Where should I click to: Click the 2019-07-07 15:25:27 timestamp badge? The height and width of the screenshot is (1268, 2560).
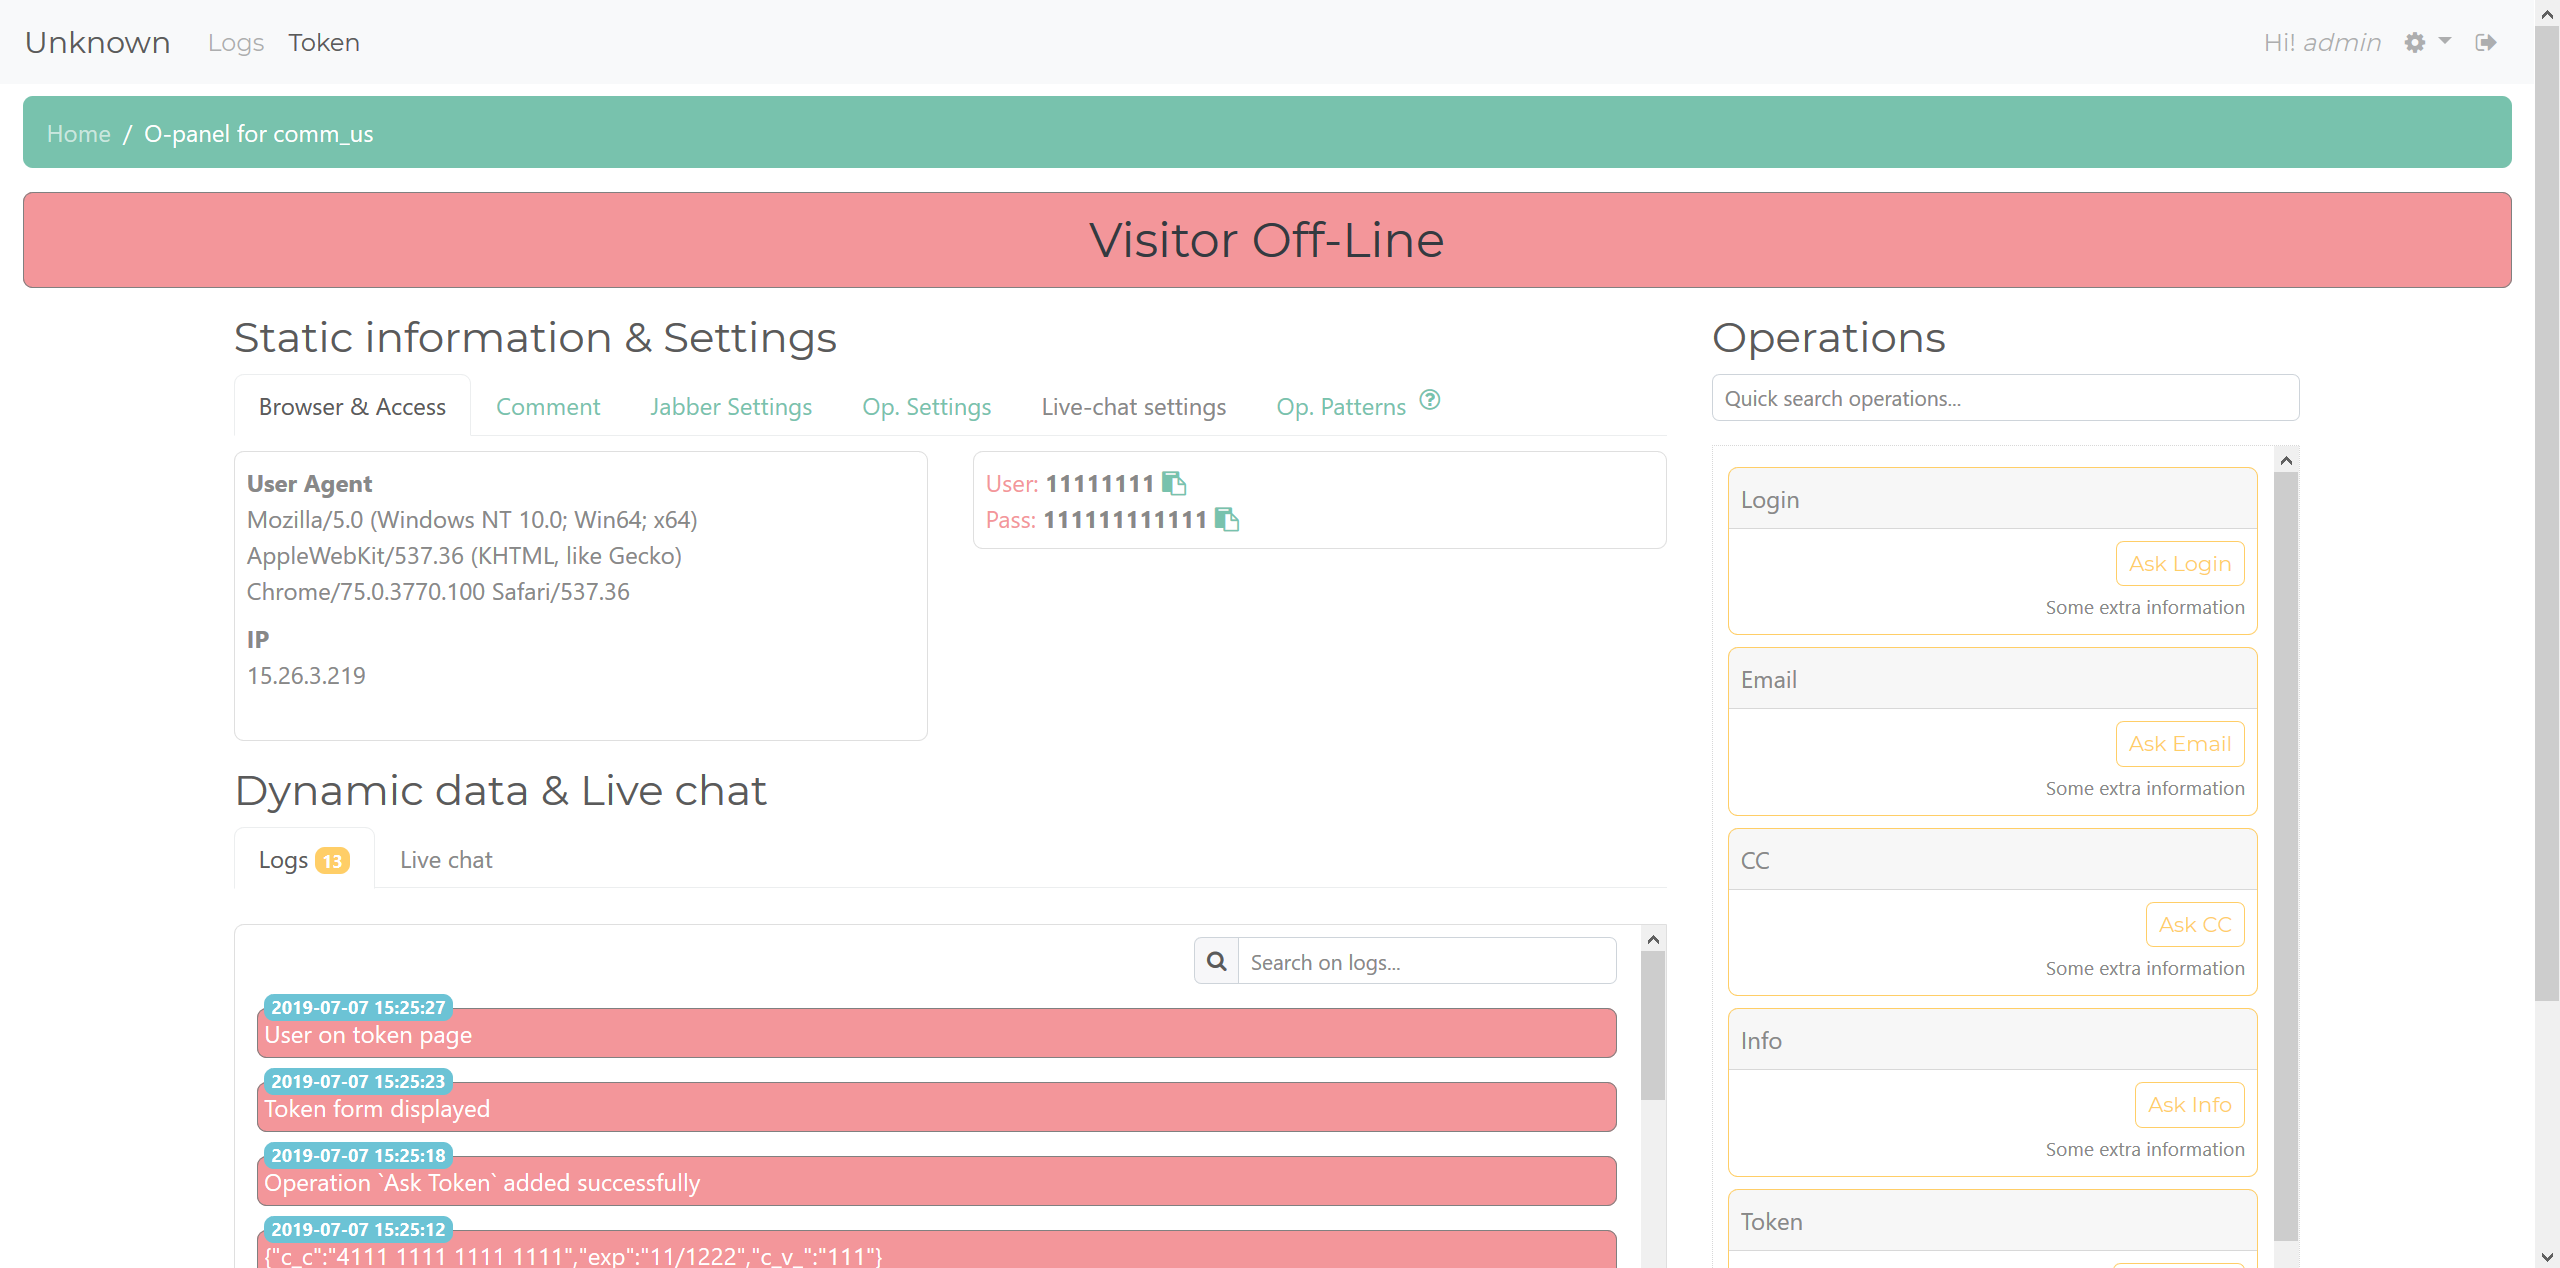tap(358, 1007)
